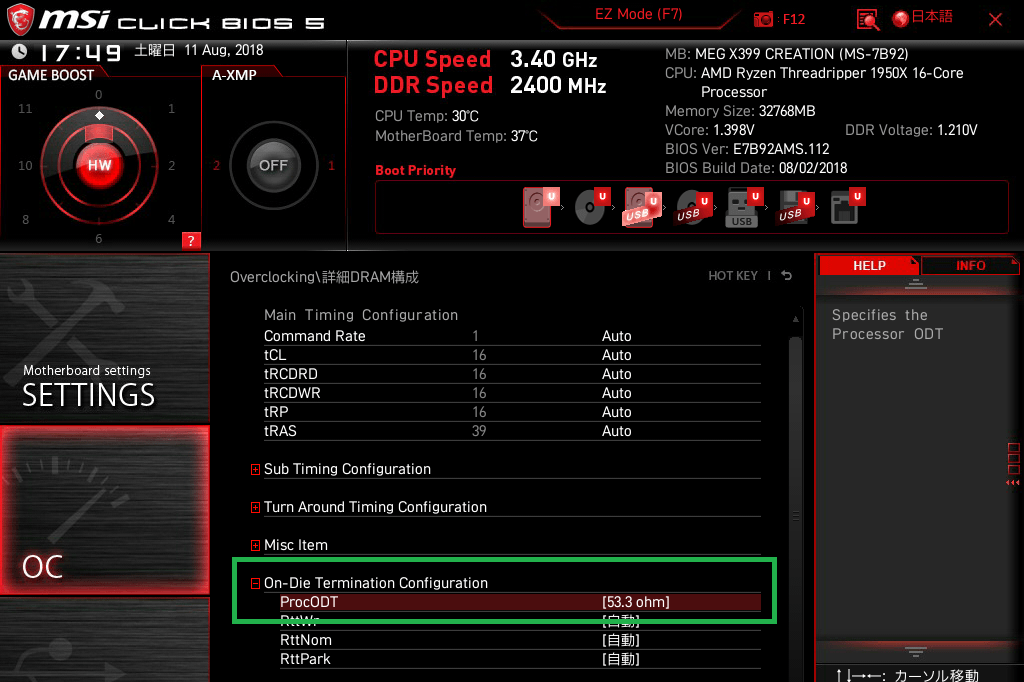Image resolution: width=1024 pixels, height=682 pixels.
Task: Select the optical disc boot device icon
Action: [592, 208]
